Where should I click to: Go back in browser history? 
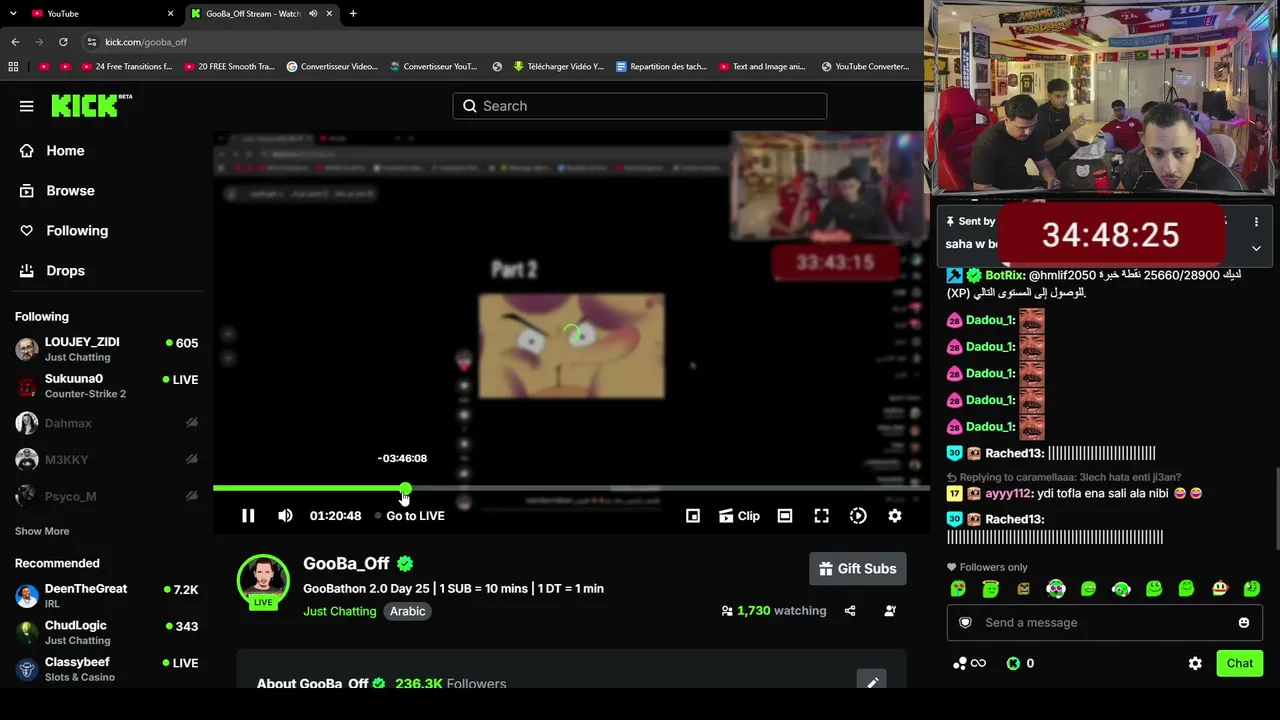[x=15, y=42]
